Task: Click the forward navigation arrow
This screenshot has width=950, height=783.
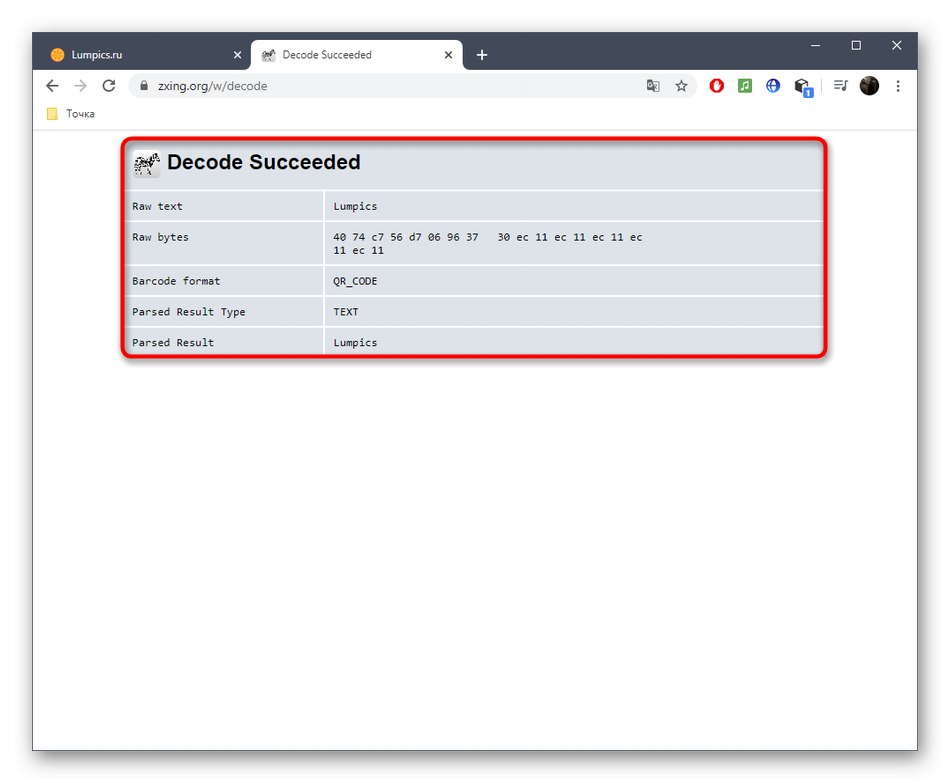Action: pyautogui.click(x=81, y=86)
